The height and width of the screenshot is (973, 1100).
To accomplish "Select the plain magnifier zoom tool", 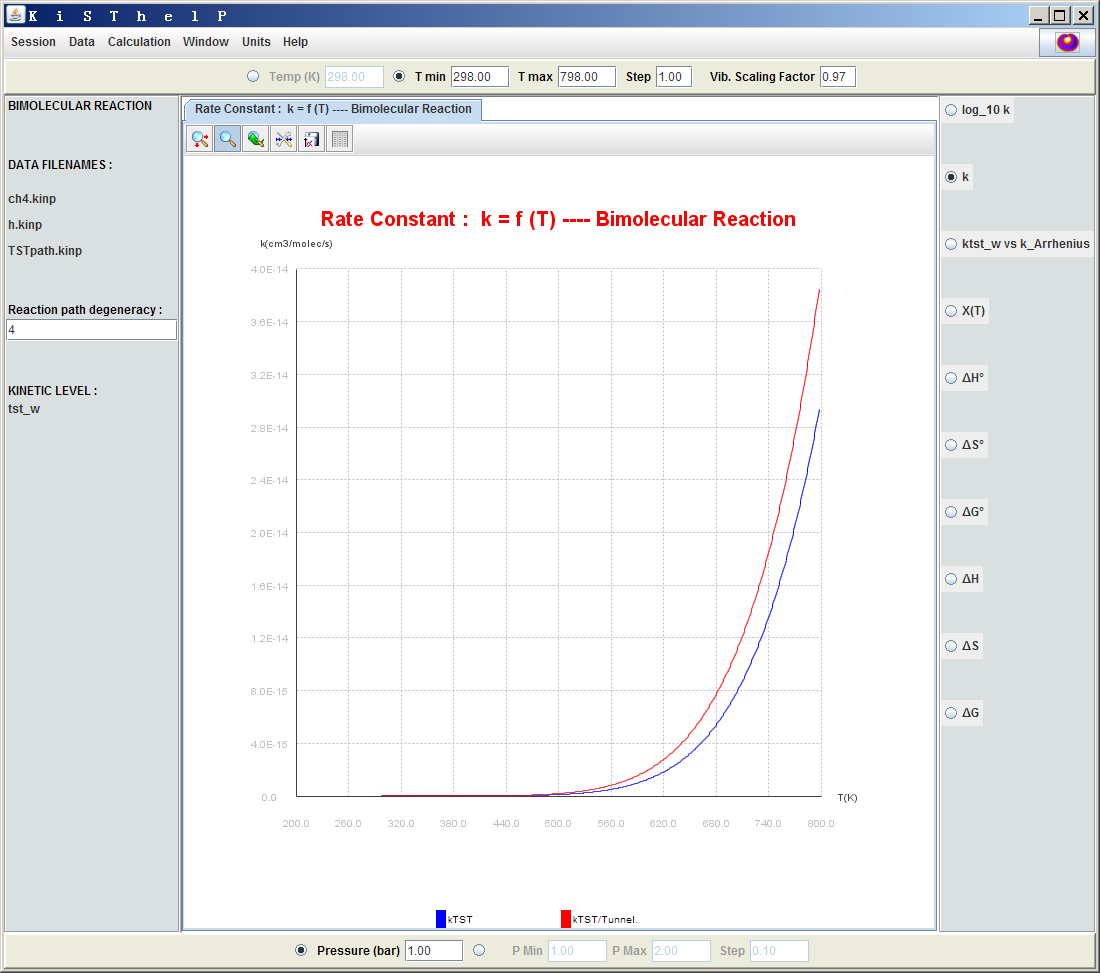I will point(228,139).
